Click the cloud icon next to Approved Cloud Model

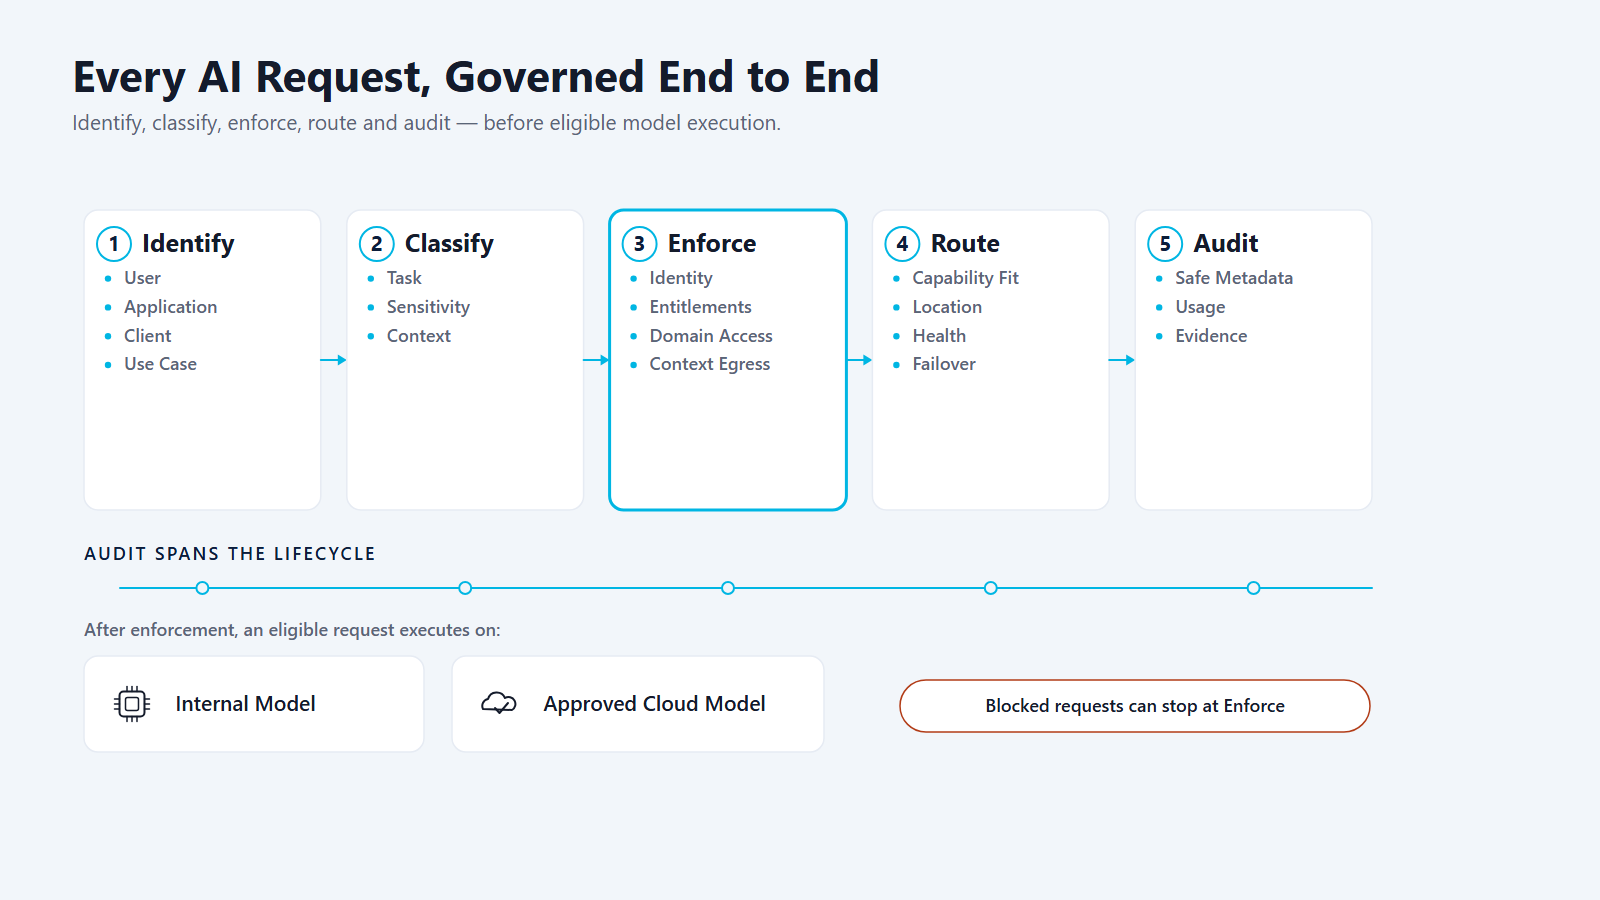tap(499, 704)
